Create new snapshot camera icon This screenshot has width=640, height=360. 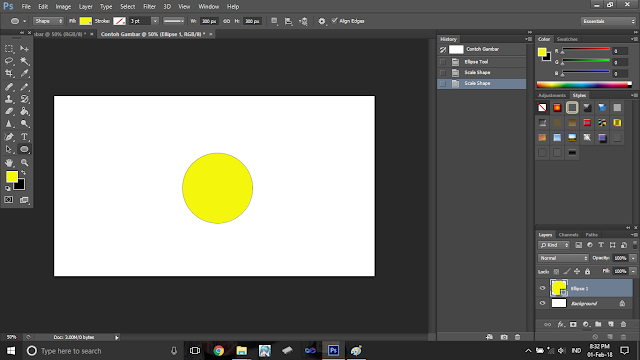coord(504,337)
